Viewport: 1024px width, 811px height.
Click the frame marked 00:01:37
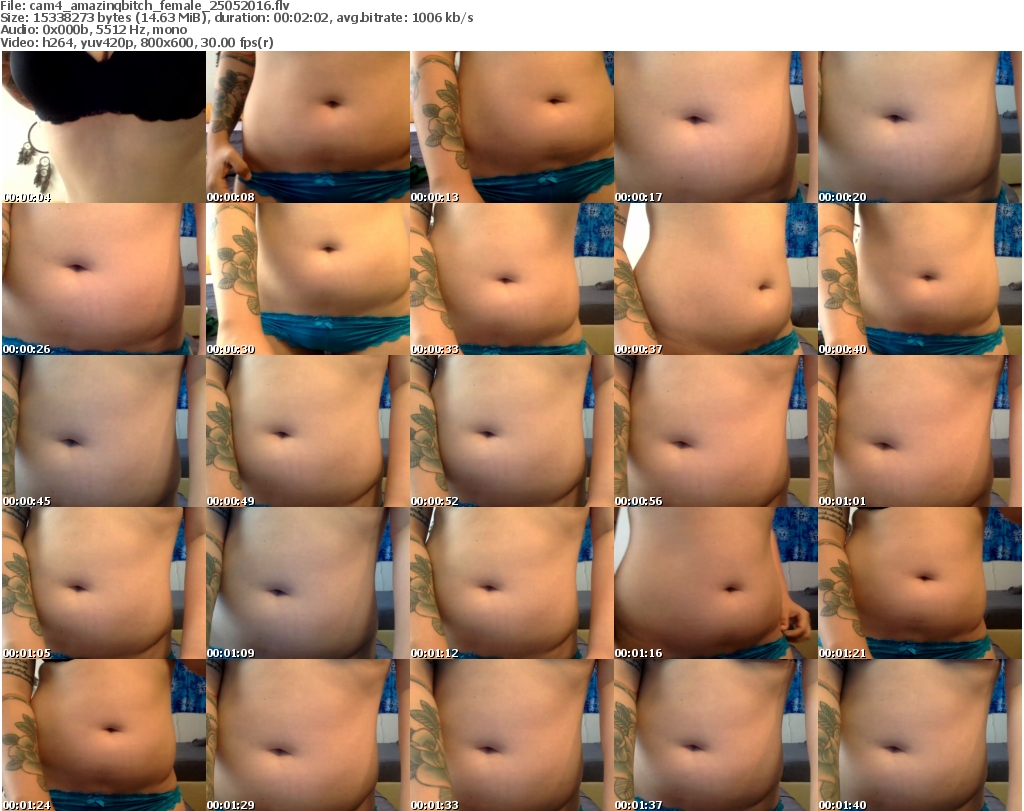pyautogui.click(x=716, y=735)
